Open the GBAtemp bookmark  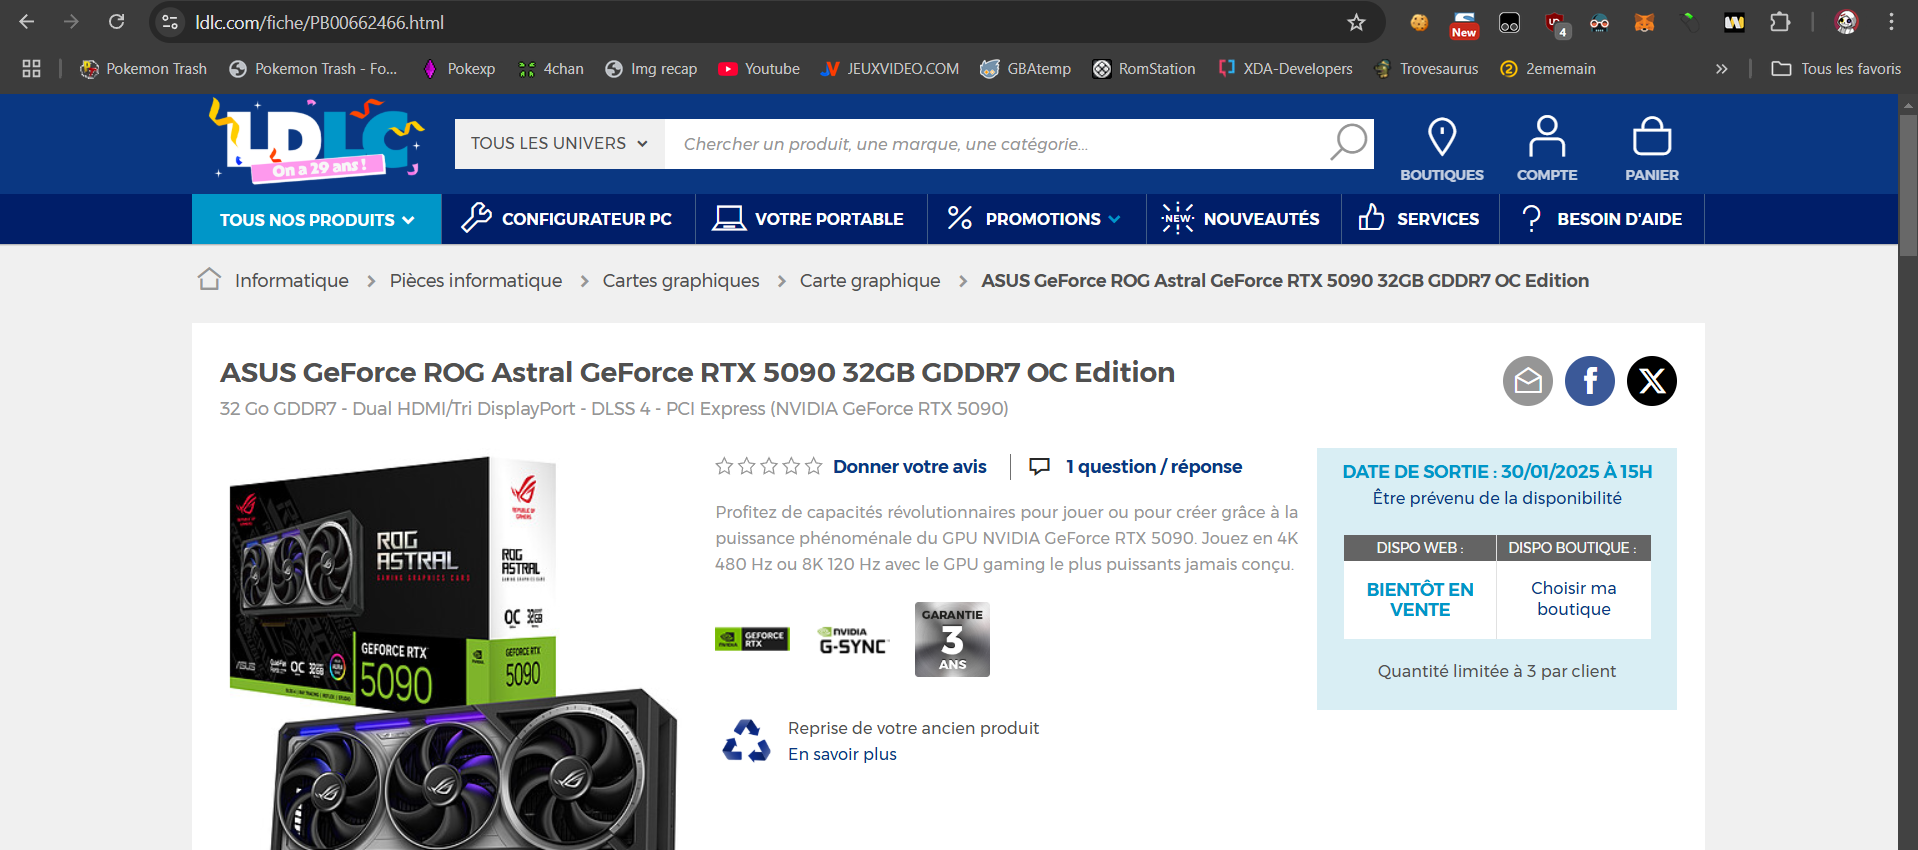pos(1025,68)
